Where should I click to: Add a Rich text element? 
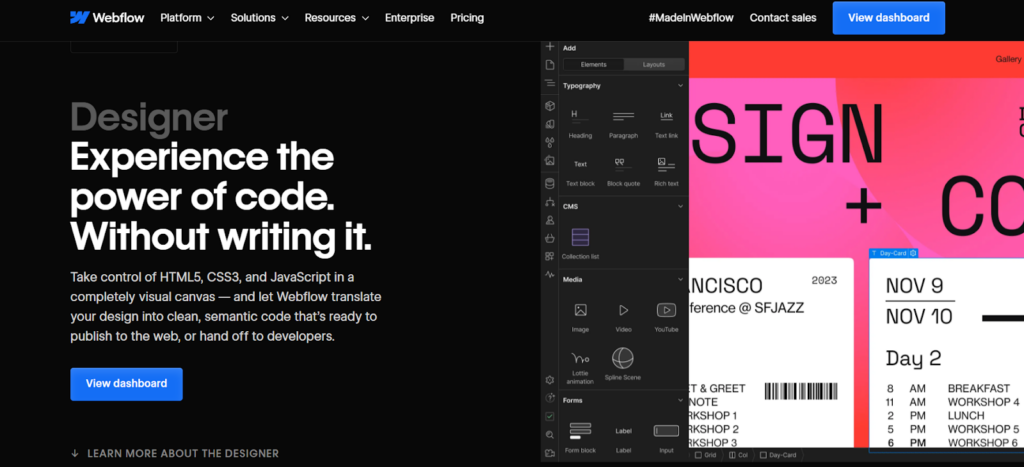(666, 172)
